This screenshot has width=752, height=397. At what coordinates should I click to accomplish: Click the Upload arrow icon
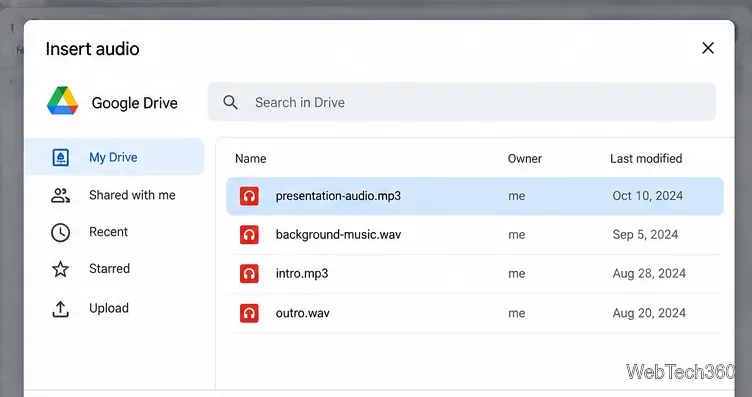coord(60,309)
